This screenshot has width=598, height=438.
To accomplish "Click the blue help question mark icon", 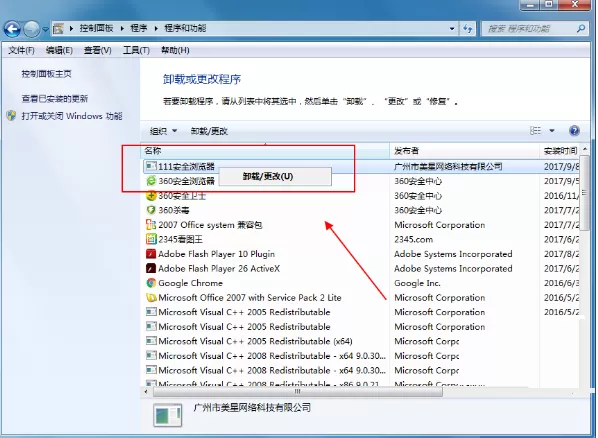I will tap(574, 131).
